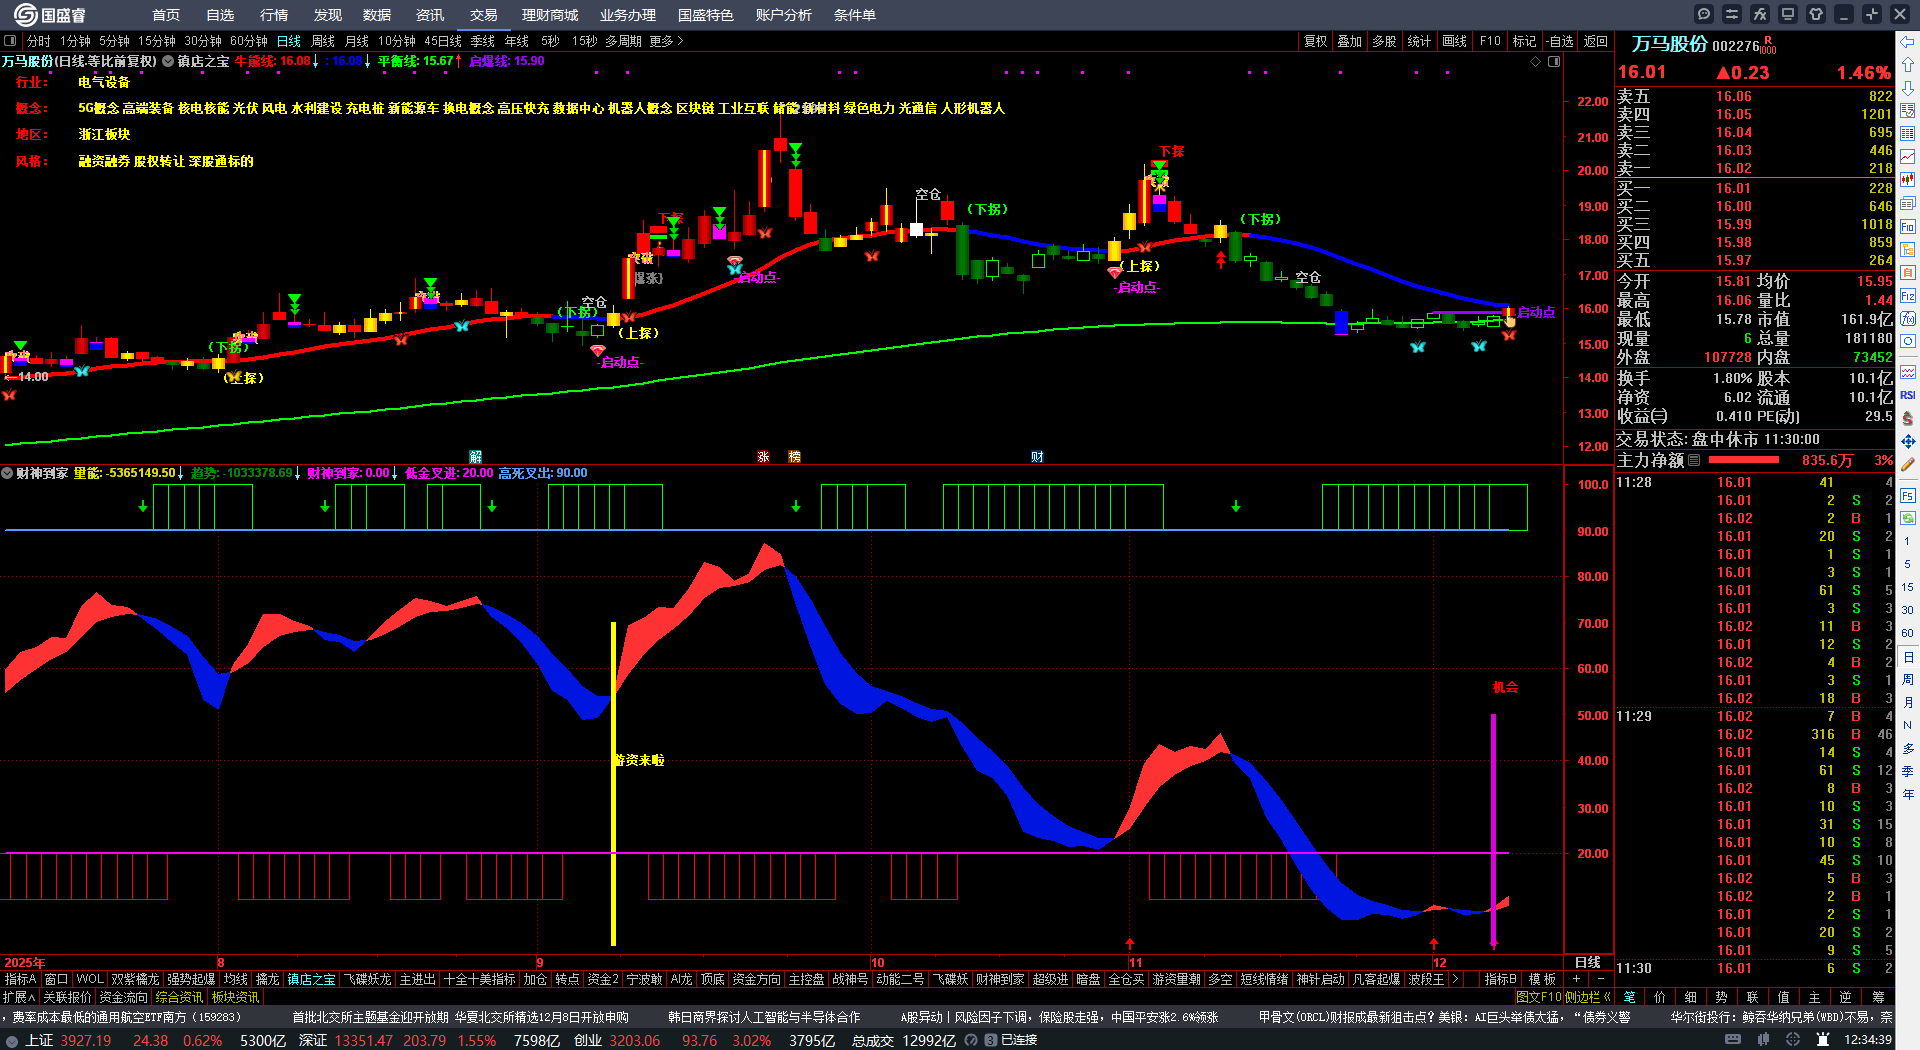The height and width of the screenshot is (1050, 1920).
Task: Click the minus zoom button near 日线
Action: (x=1601, y=979)
